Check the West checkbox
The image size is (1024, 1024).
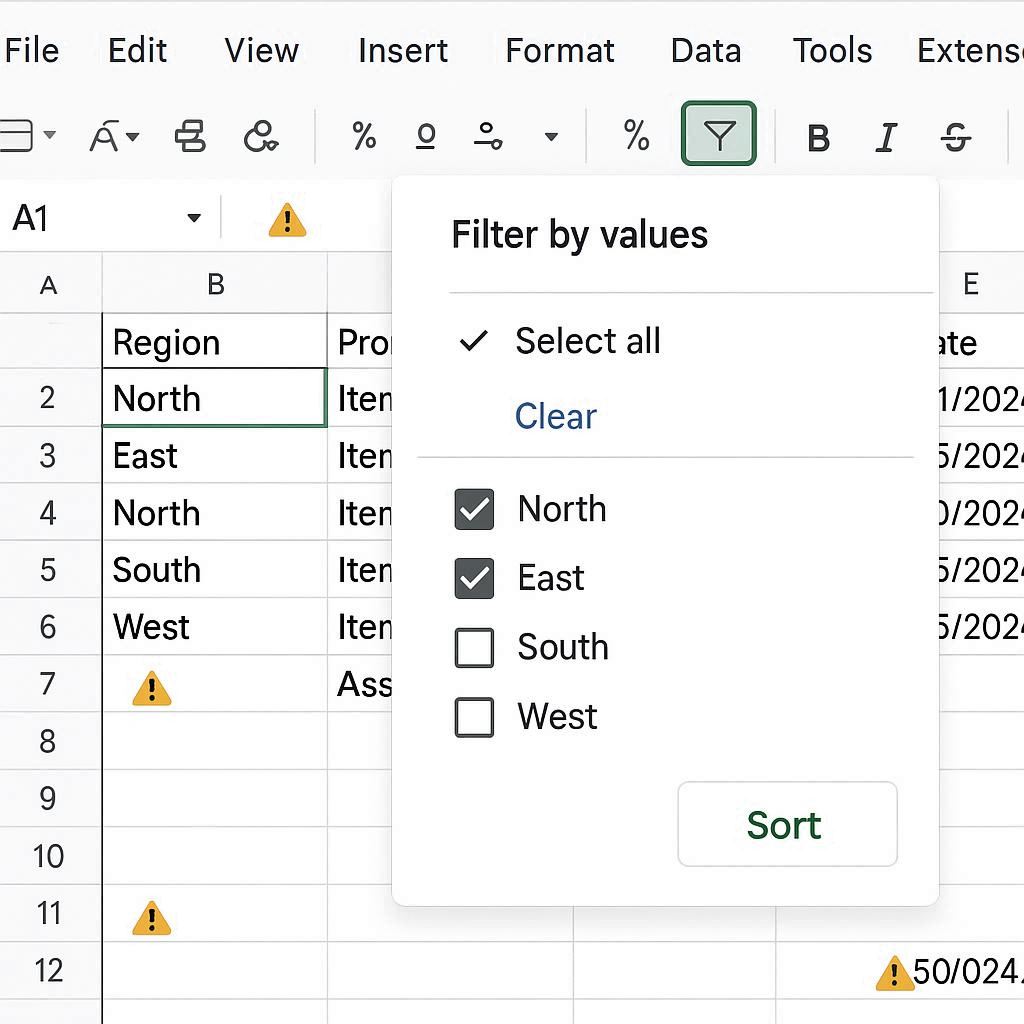tap(474, 717)
